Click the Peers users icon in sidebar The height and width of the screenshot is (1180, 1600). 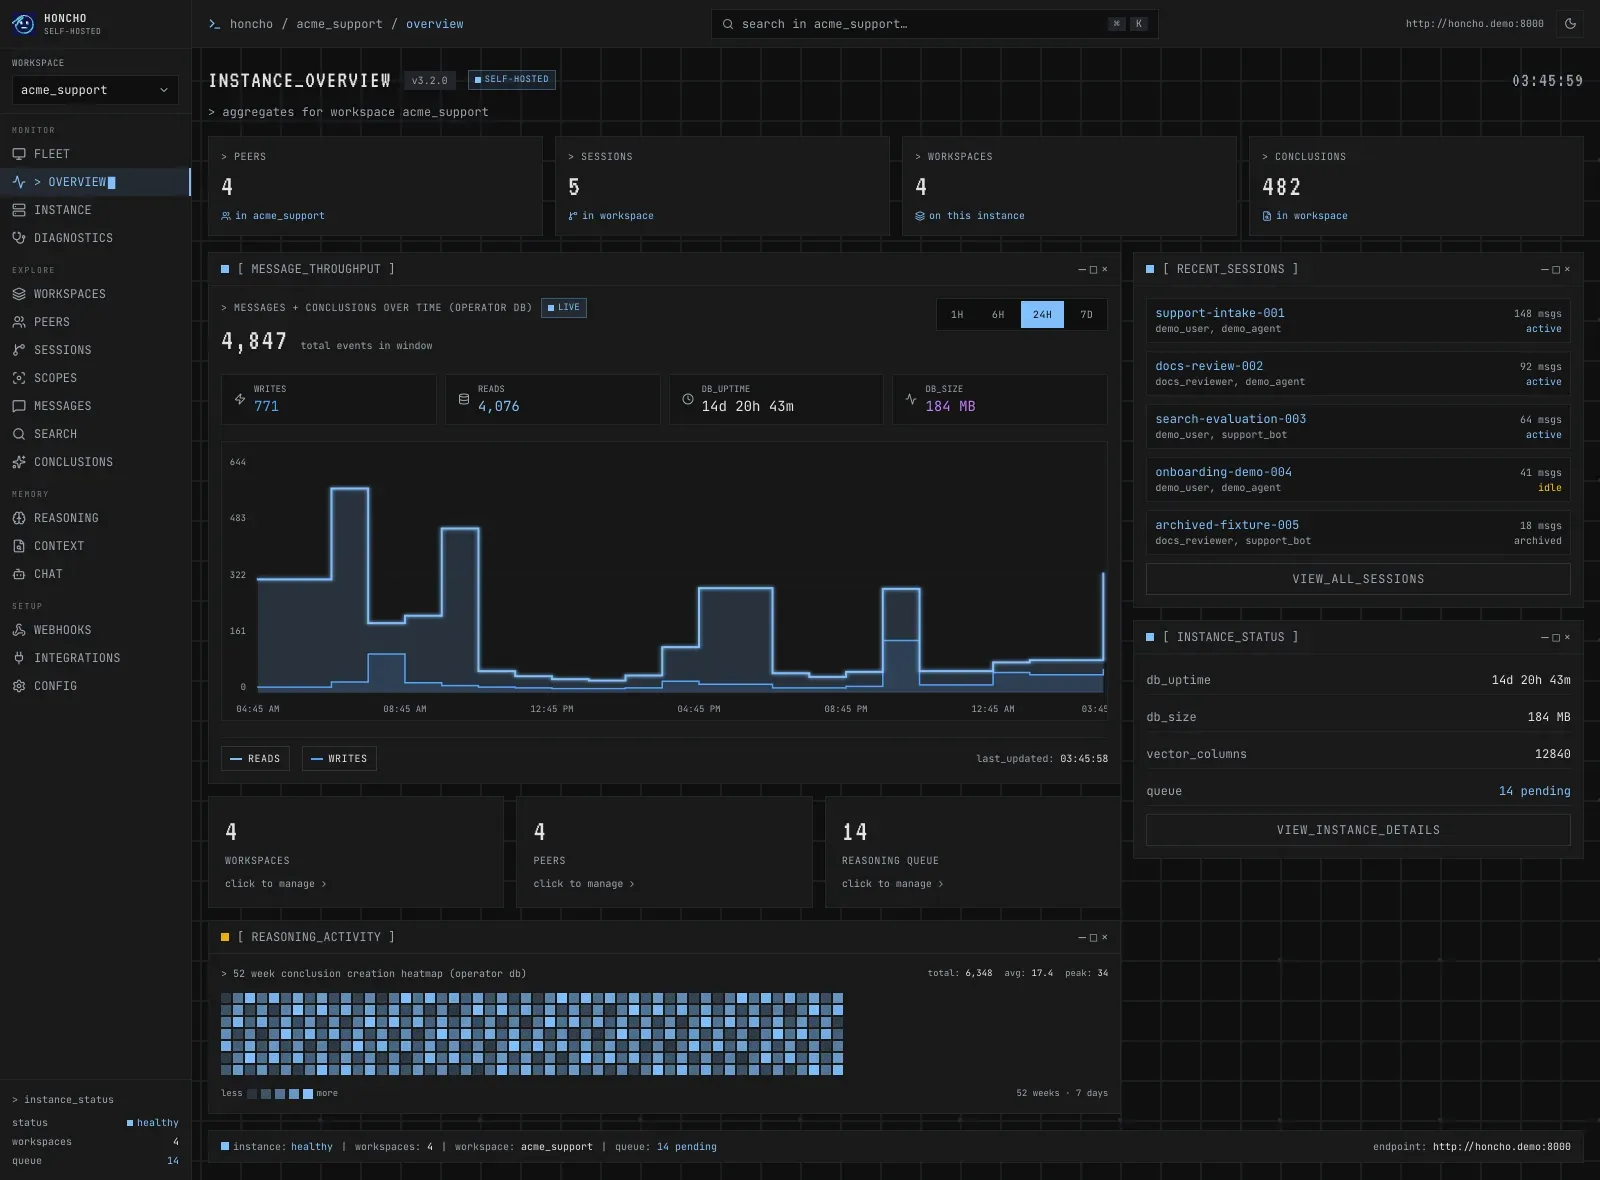[x=19, y=322]
